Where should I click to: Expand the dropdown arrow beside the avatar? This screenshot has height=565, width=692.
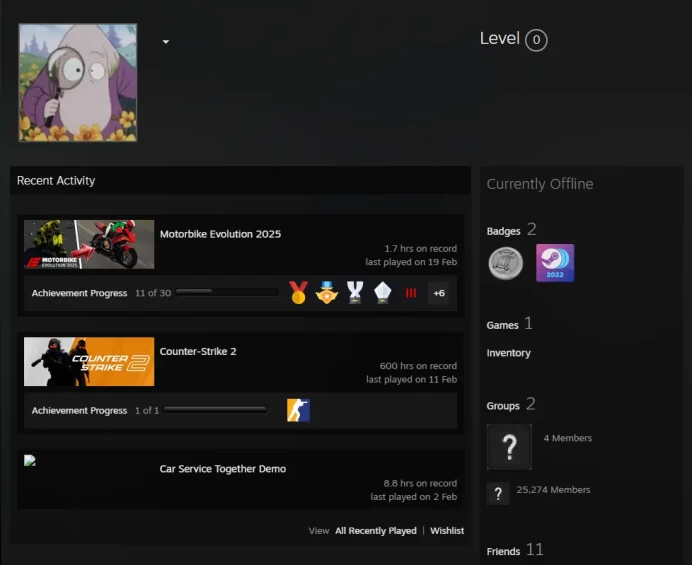click(x=166, y=42)
